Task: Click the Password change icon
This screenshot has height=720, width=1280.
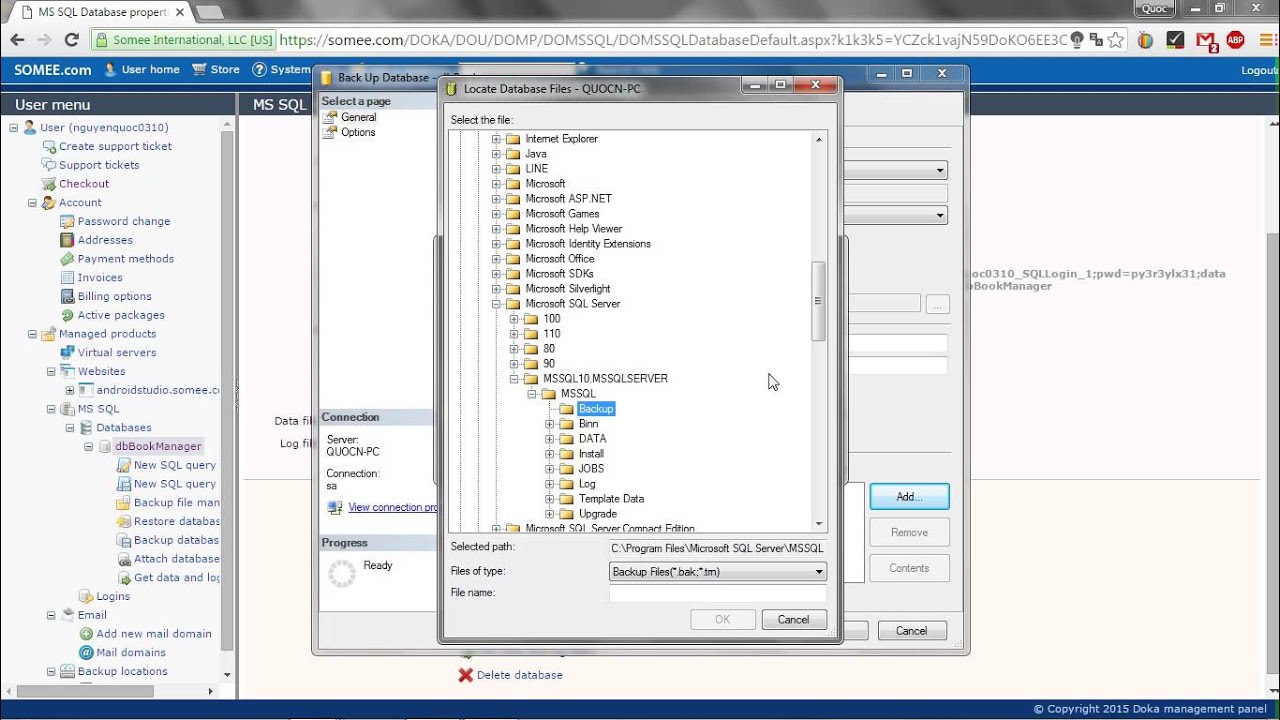Action: coord(67,221)
